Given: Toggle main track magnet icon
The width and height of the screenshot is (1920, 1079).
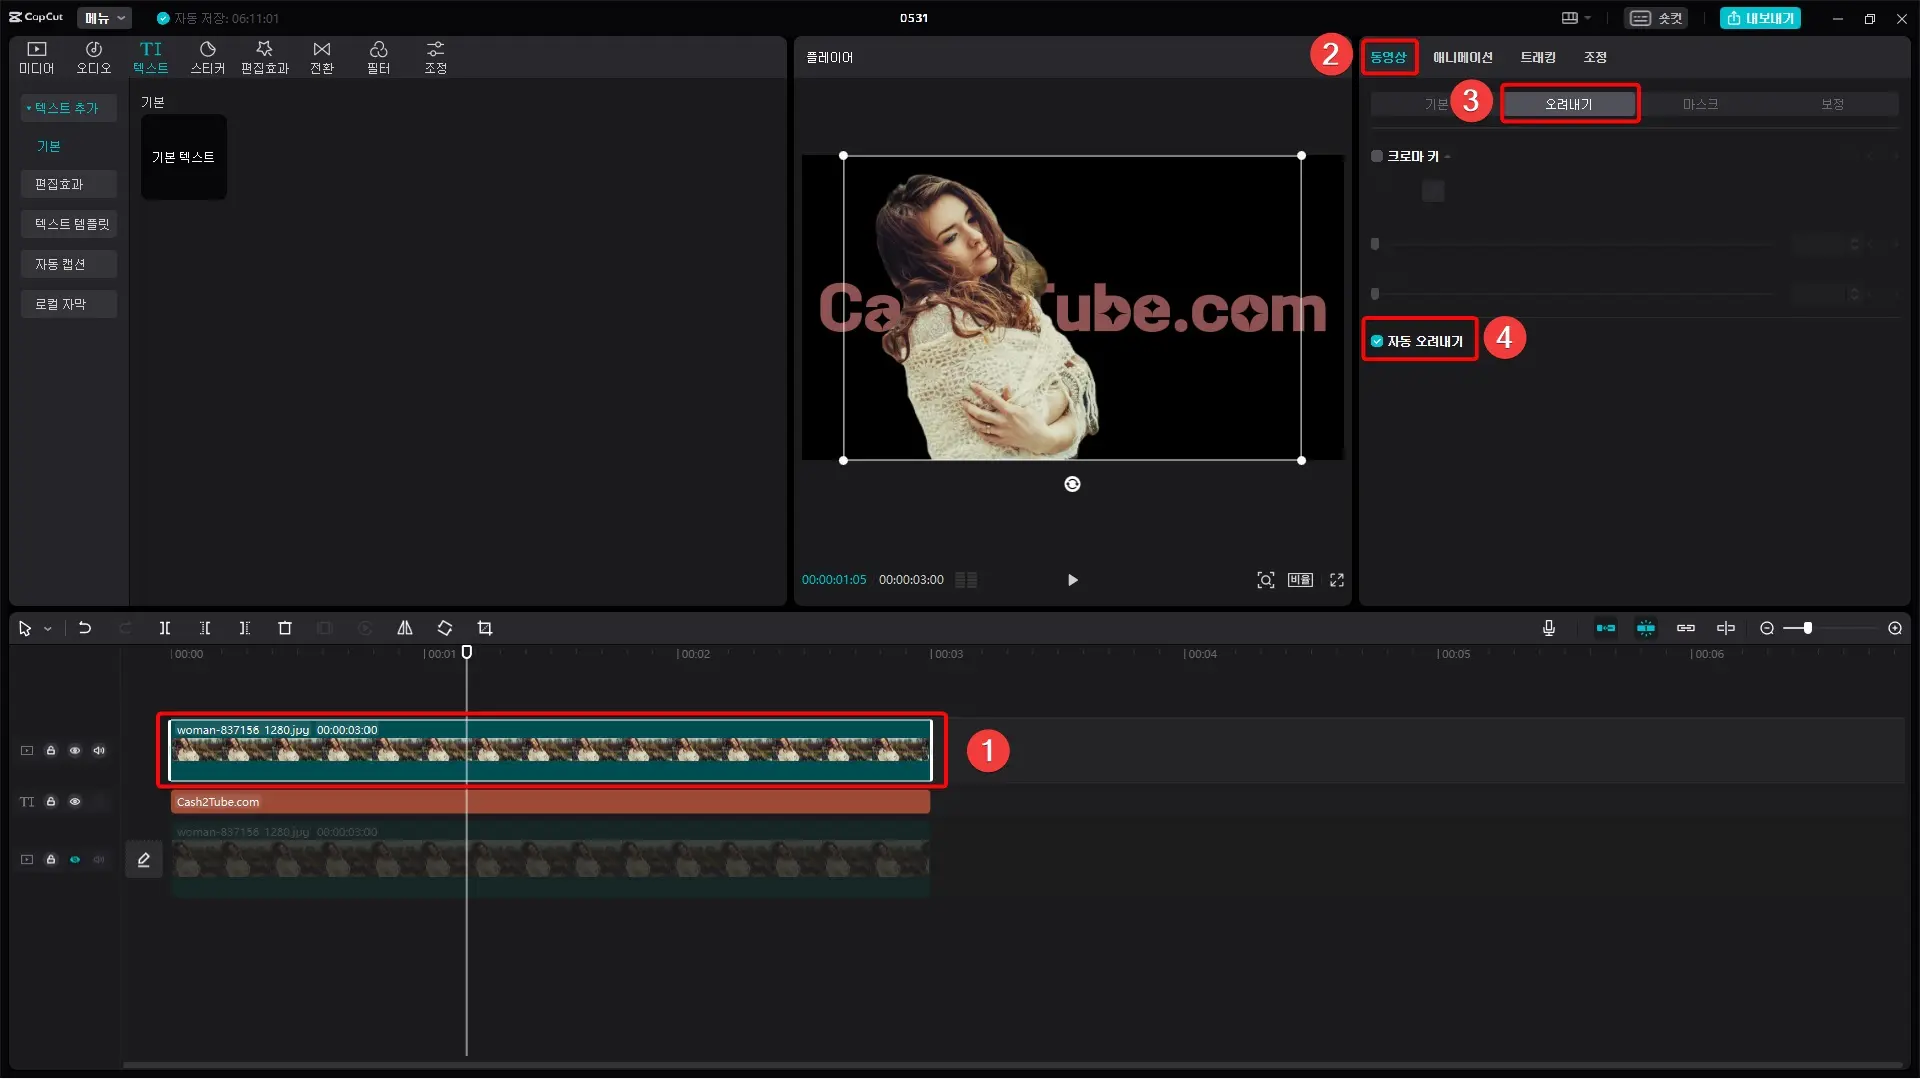Looking at the screenshot, I should tap(1606, 628).
